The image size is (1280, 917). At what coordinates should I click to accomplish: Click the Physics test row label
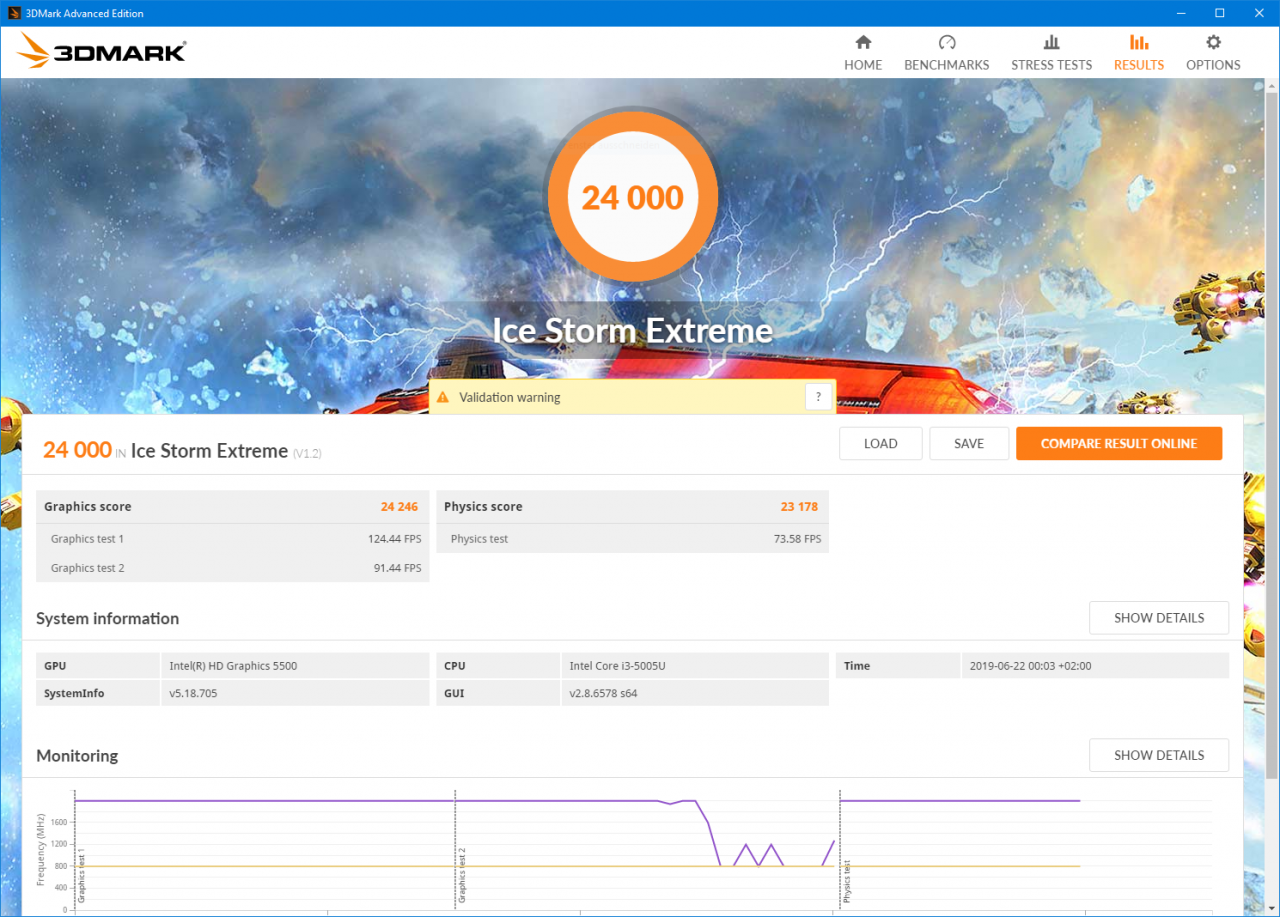480,539
